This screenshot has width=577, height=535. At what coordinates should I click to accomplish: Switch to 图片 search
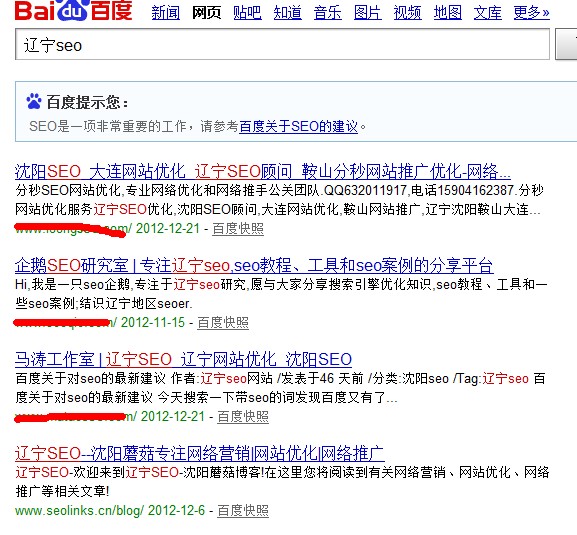(367, 13)
